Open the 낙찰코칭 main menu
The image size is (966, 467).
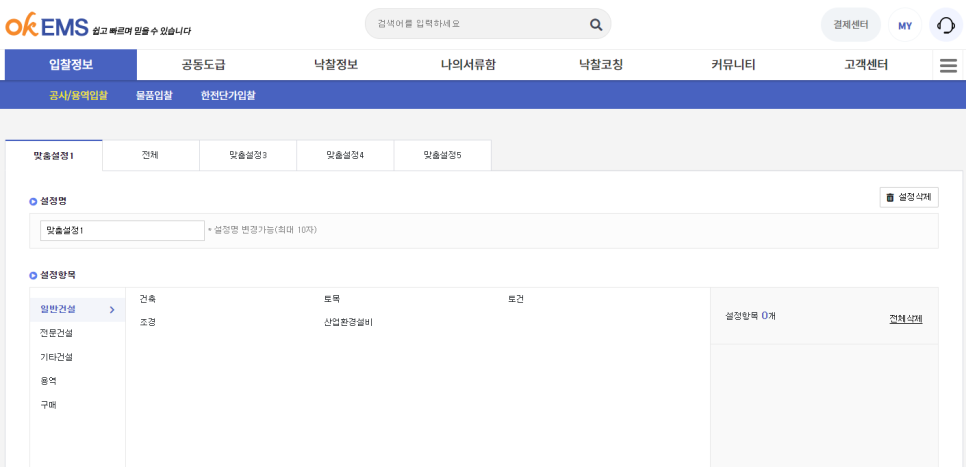(601, 65)
